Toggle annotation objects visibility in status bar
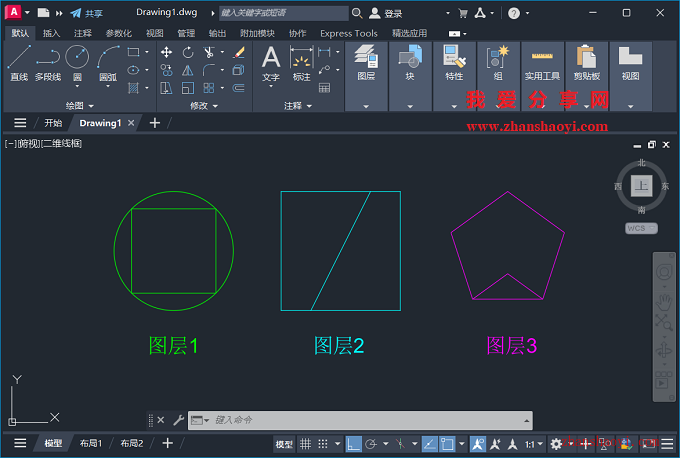 478,444
